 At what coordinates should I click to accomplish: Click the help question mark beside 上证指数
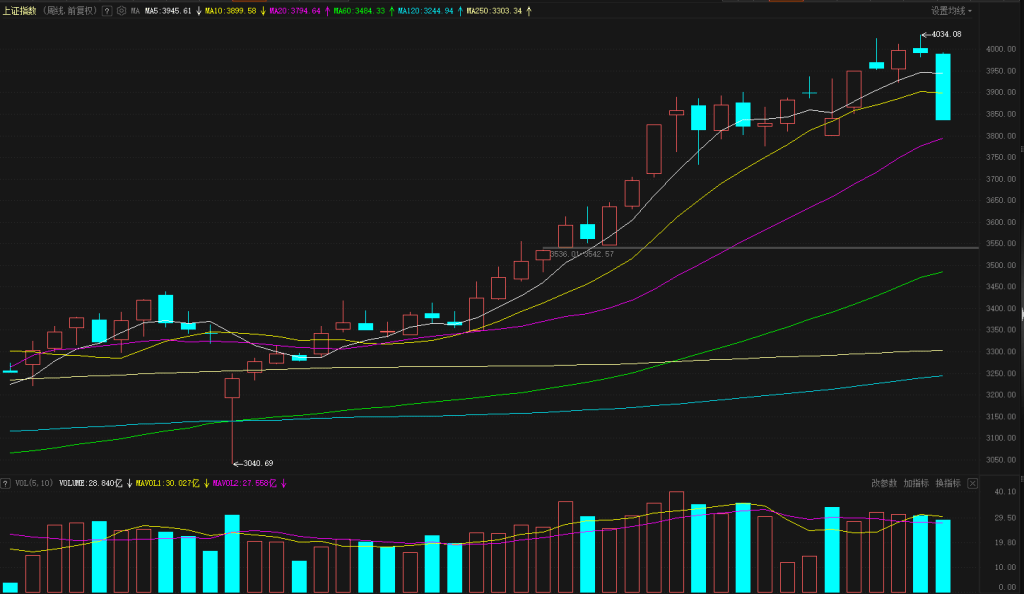107,11
